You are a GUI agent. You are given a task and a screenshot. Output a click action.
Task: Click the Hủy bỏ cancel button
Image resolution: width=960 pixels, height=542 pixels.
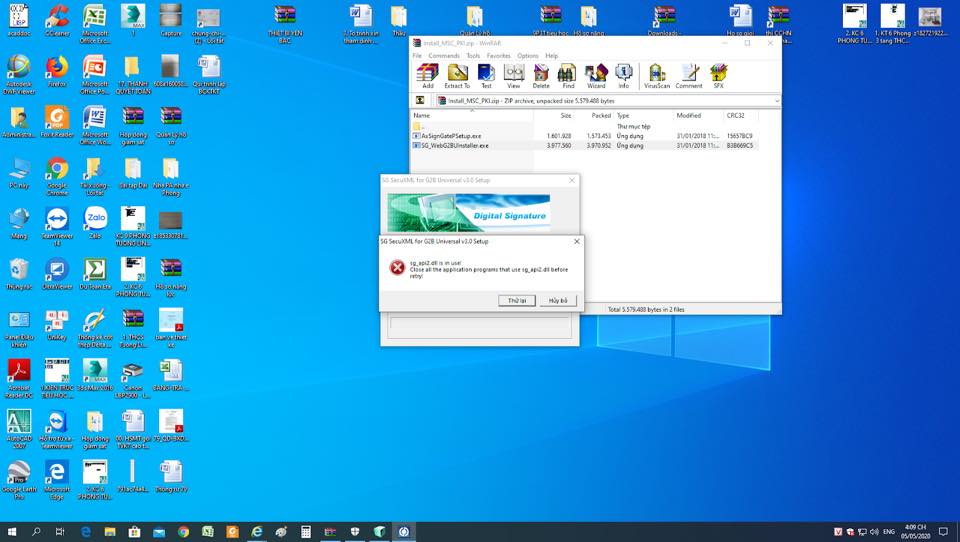557,300
